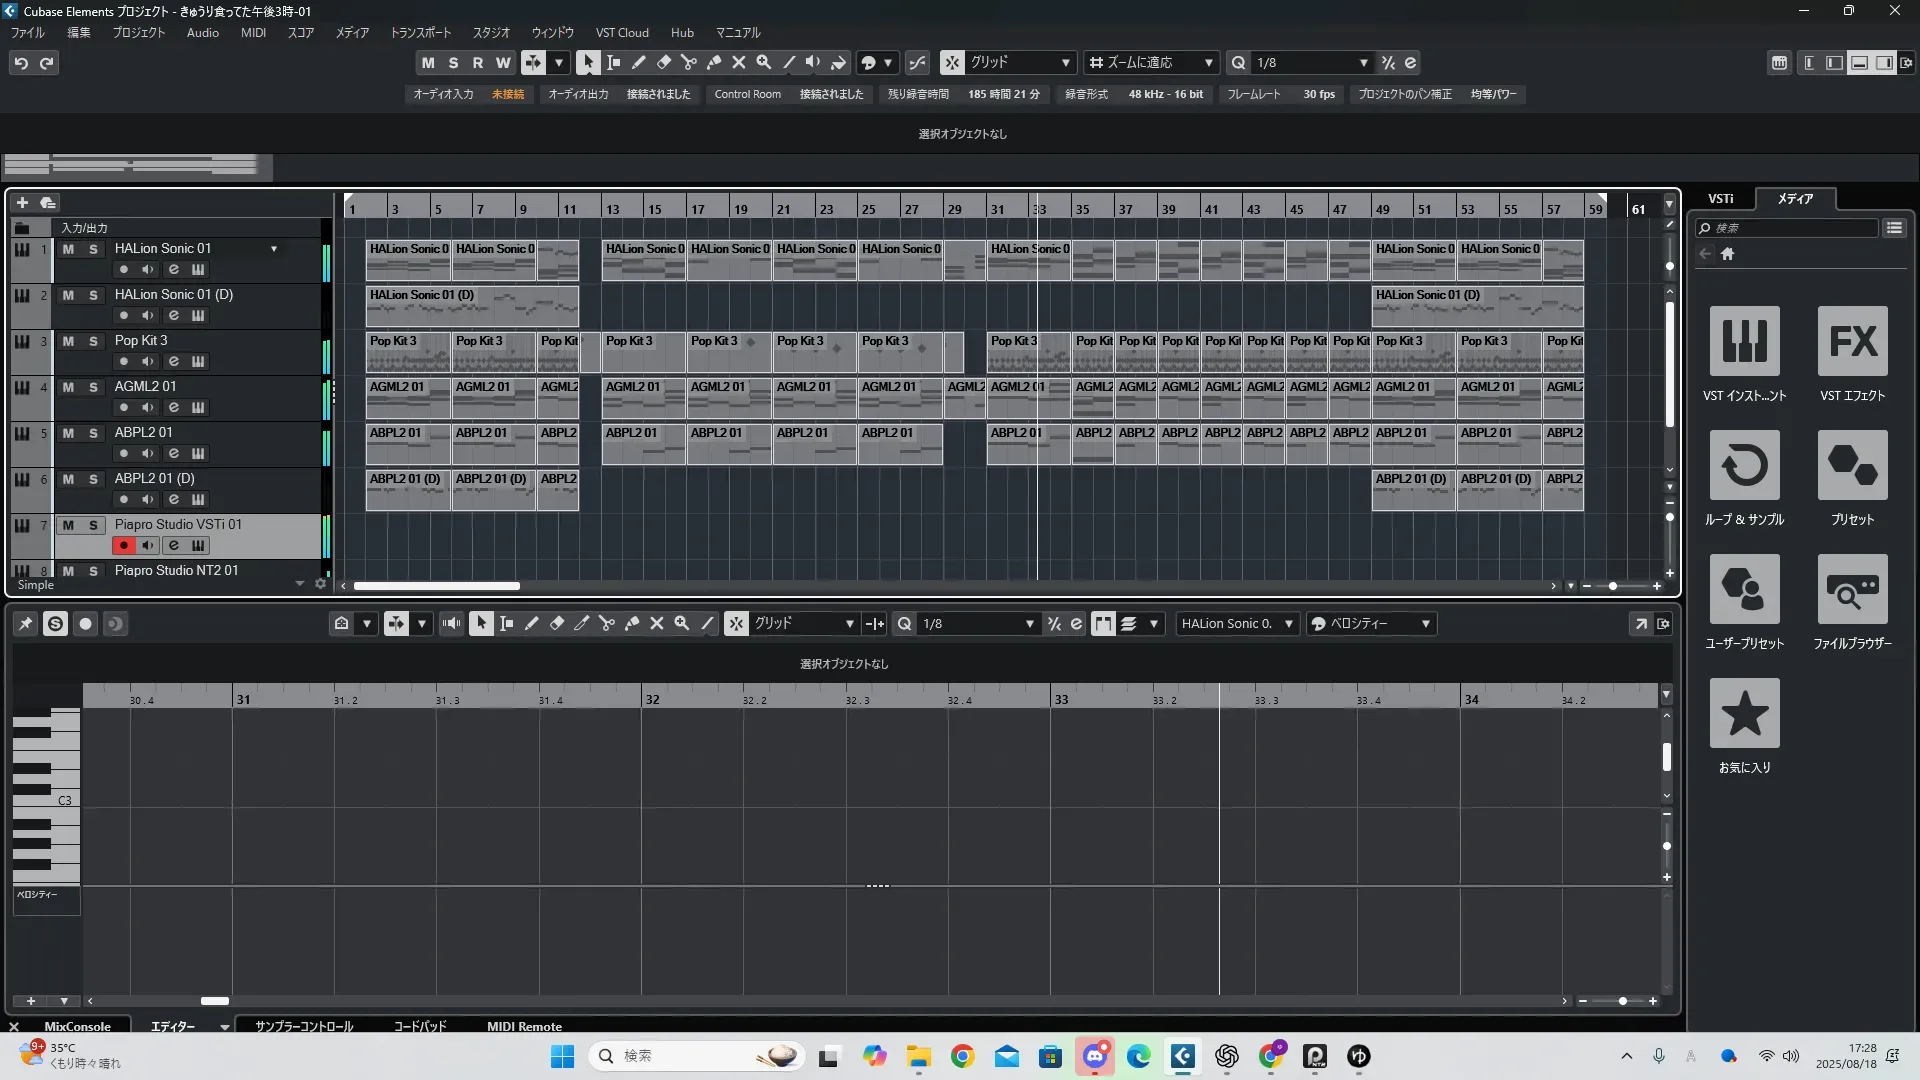The image size is (1920, 1080).
Task: Mute the Pop Kit 3 track
Action: [x=68, y=341]
